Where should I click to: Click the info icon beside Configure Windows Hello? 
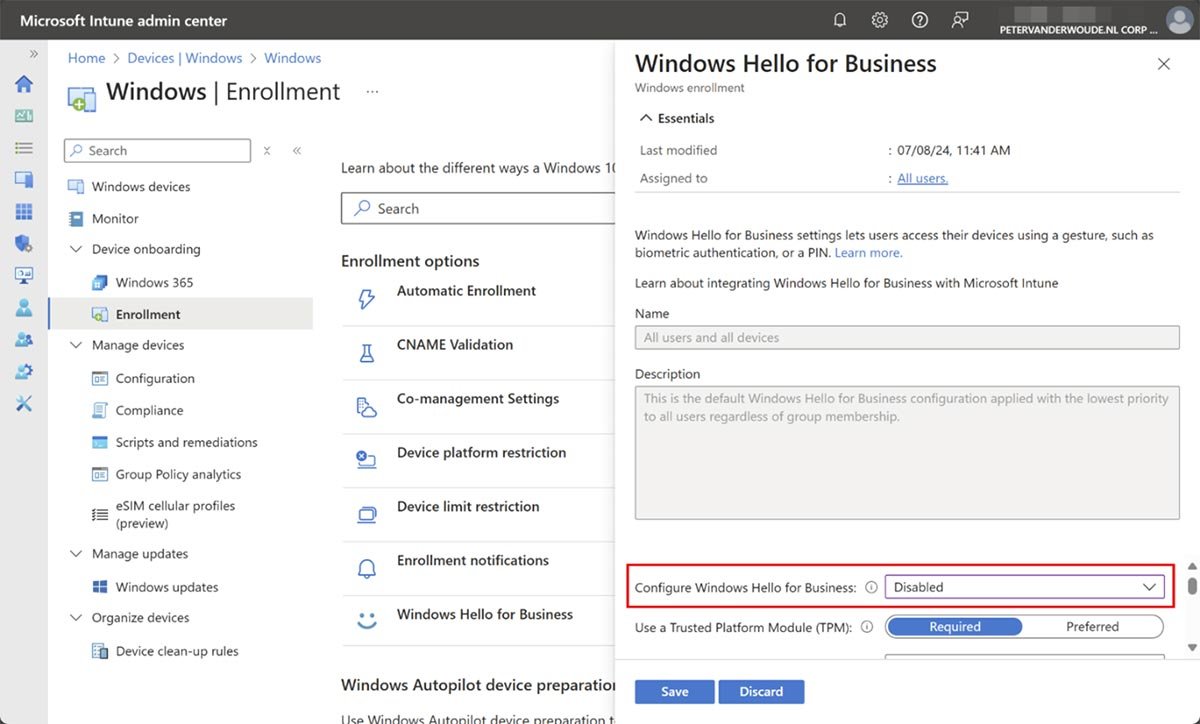tap(870, 588)
